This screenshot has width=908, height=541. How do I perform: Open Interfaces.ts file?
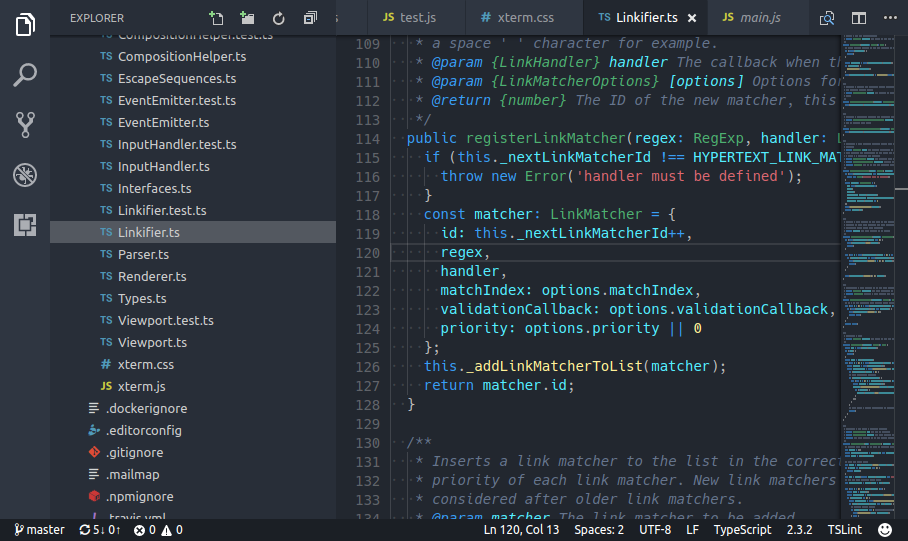(x=193, y=188)
